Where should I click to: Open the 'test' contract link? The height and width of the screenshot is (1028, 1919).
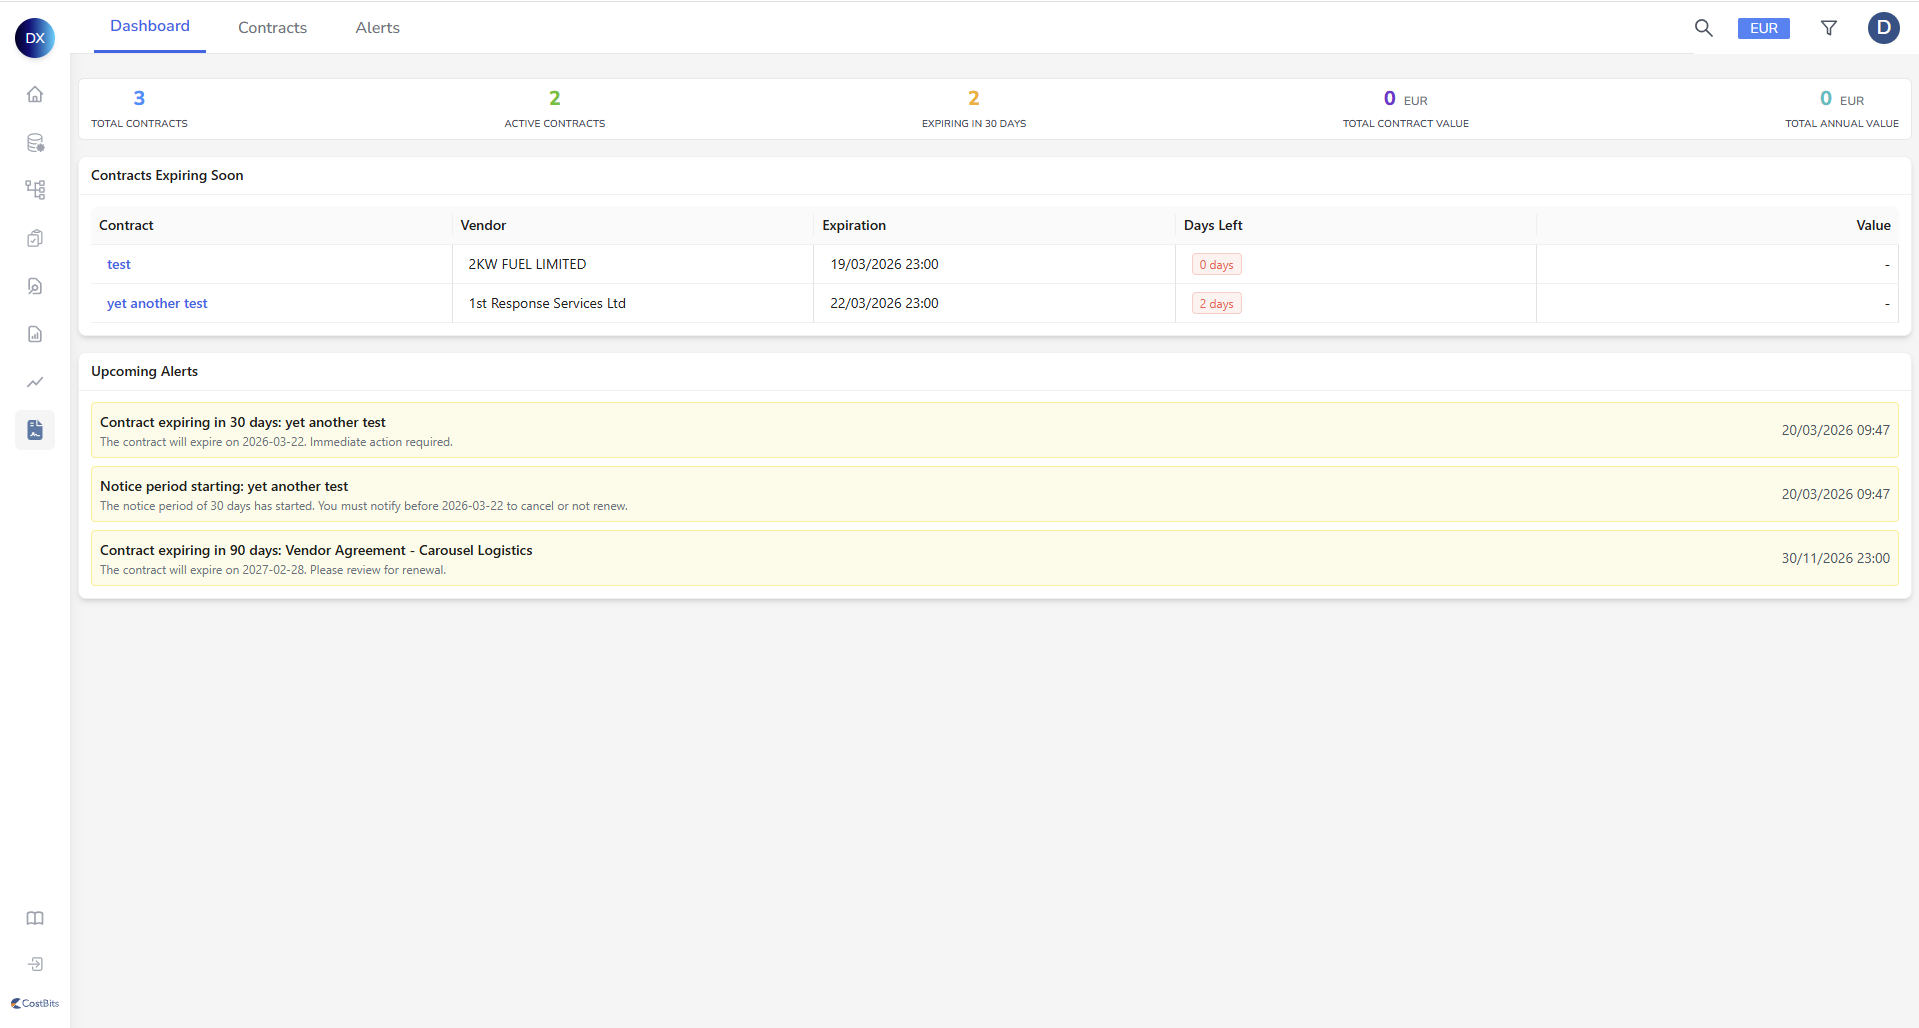pyautogui.click(x=119, y=264)
